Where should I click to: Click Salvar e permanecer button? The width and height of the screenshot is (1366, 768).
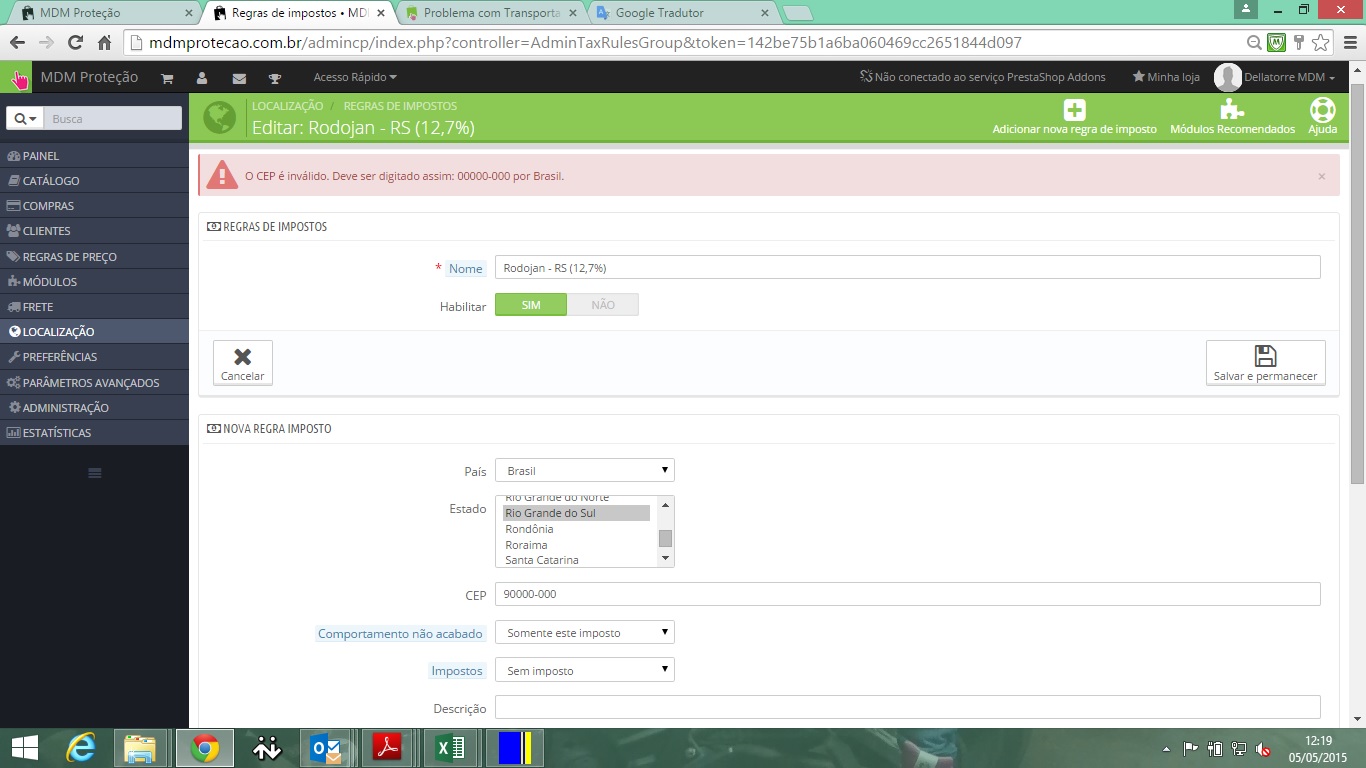pos(1265,363)
